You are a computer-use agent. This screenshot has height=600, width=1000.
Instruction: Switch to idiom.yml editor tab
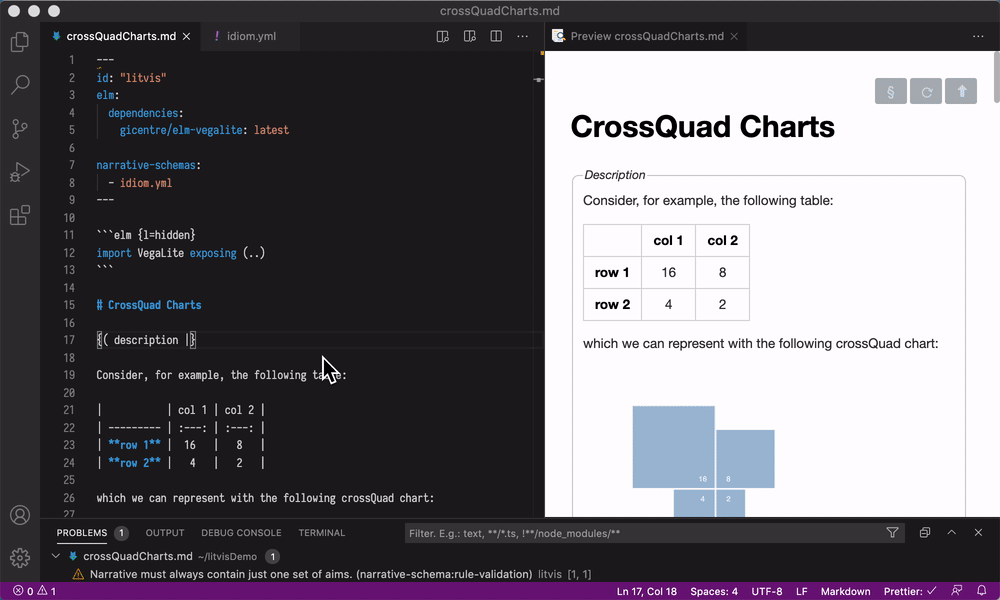[x=251, y=36]
